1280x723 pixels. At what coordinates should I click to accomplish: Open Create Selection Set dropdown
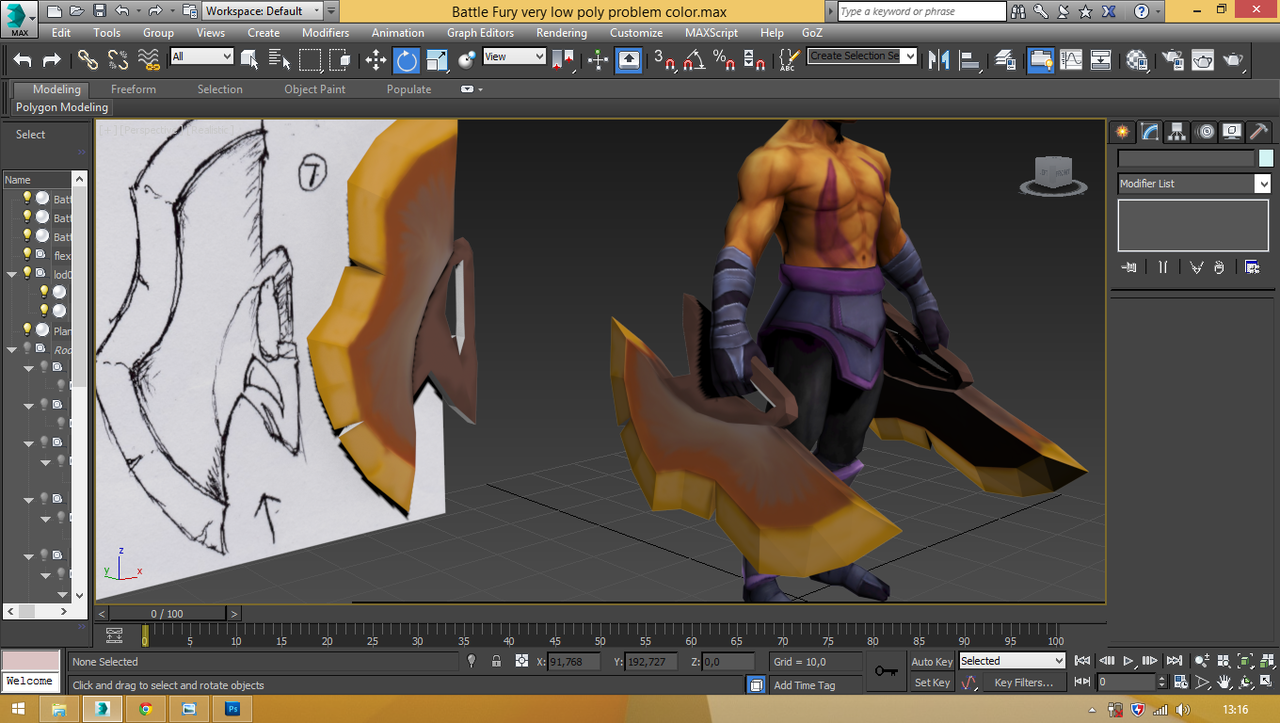[x=862, y=56]
